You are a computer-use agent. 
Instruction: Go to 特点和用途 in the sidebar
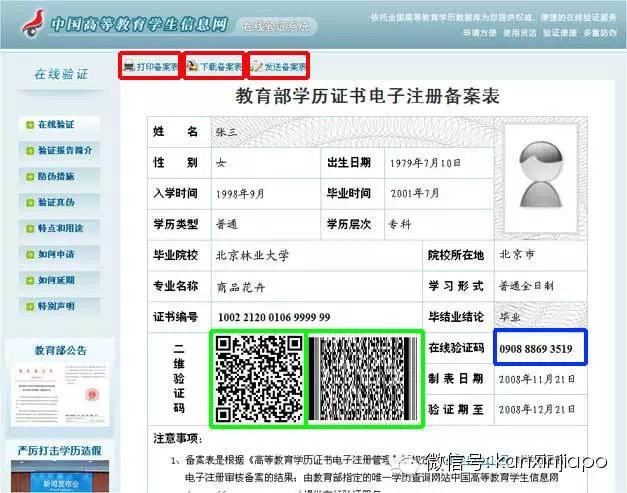(x=62, y=228)
